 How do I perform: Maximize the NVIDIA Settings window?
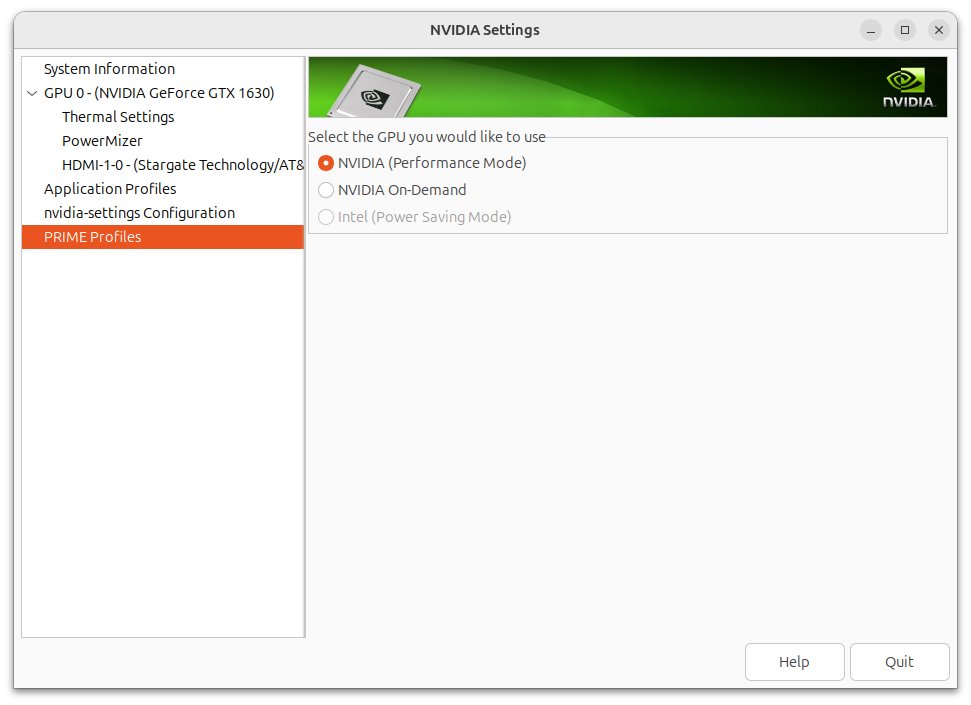pyautogui.click(x=905, y=30)
